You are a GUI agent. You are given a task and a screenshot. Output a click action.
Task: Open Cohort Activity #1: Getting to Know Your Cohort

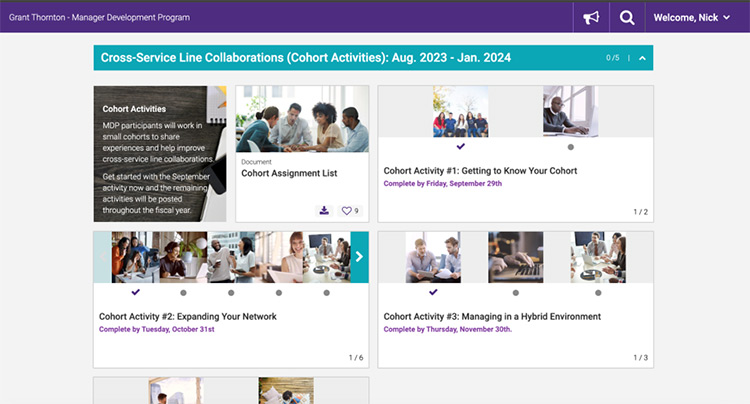pos(480,171)
